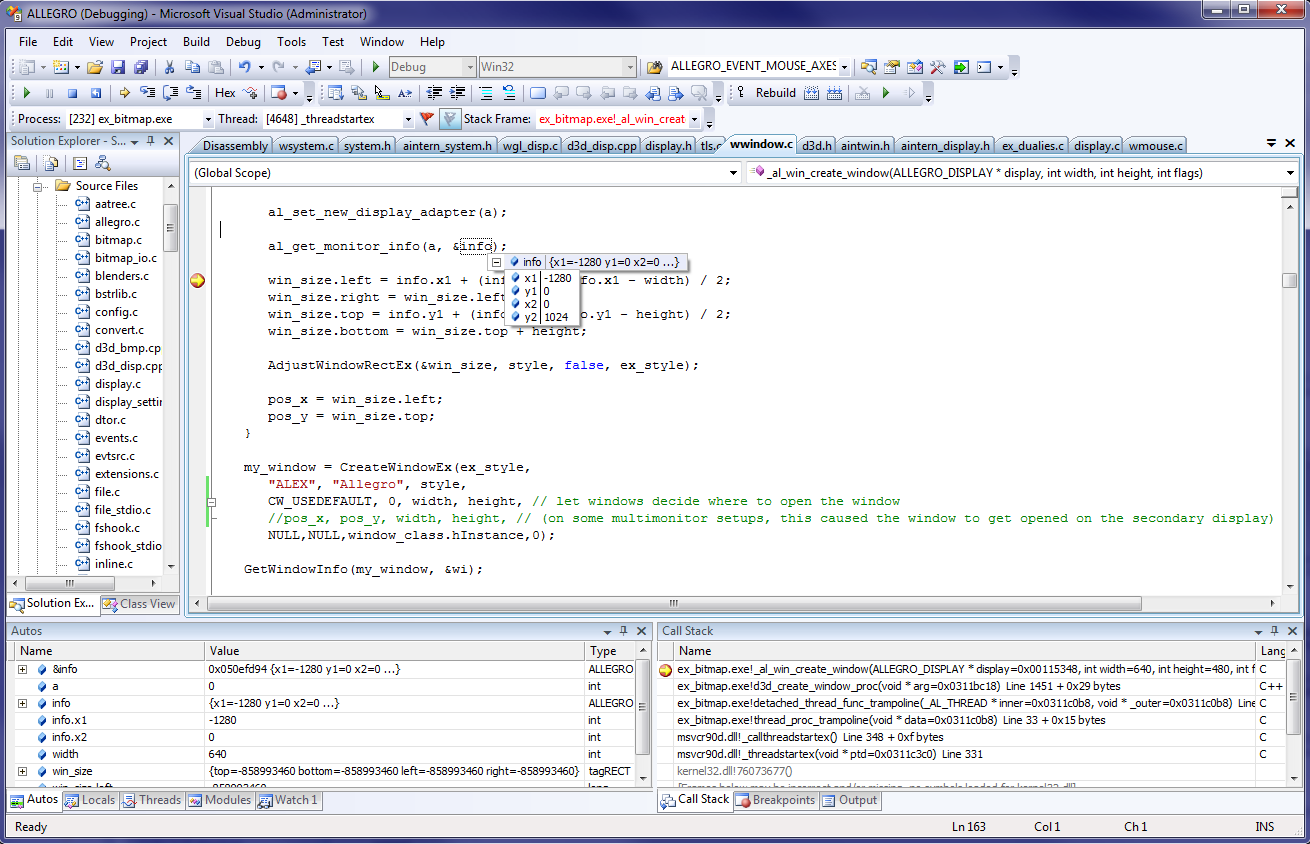1310x844 pixels.
Task: Click the Open File folder icon
Action: tap(94, 67)
